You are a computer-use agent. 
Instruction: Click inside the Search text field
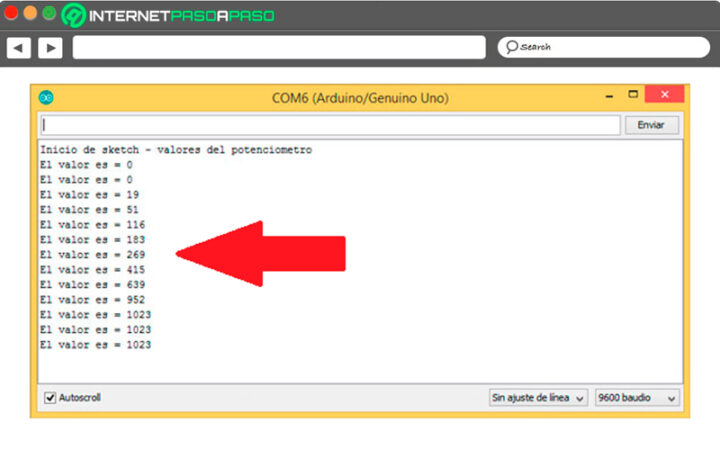coord(610,47)
